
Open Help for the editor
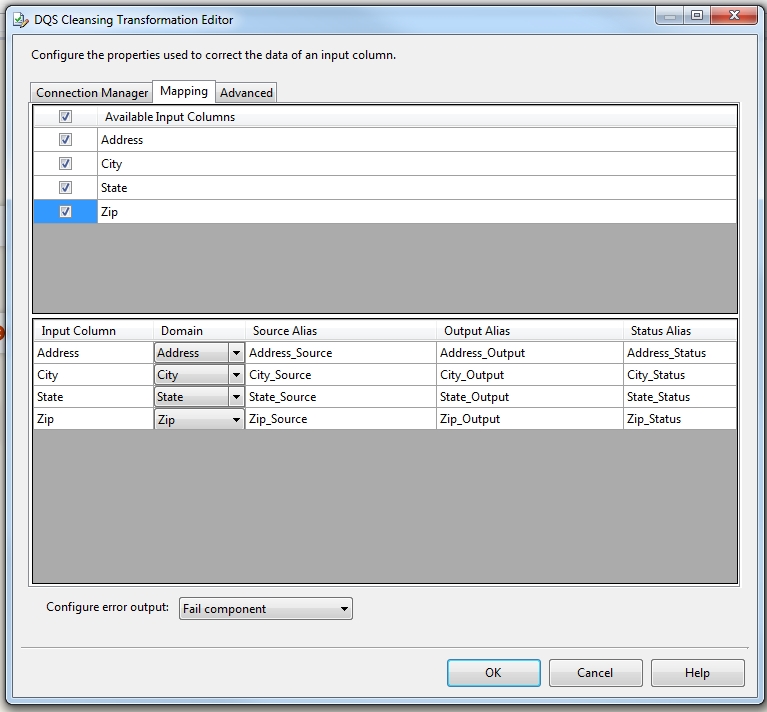pos(697,673)
